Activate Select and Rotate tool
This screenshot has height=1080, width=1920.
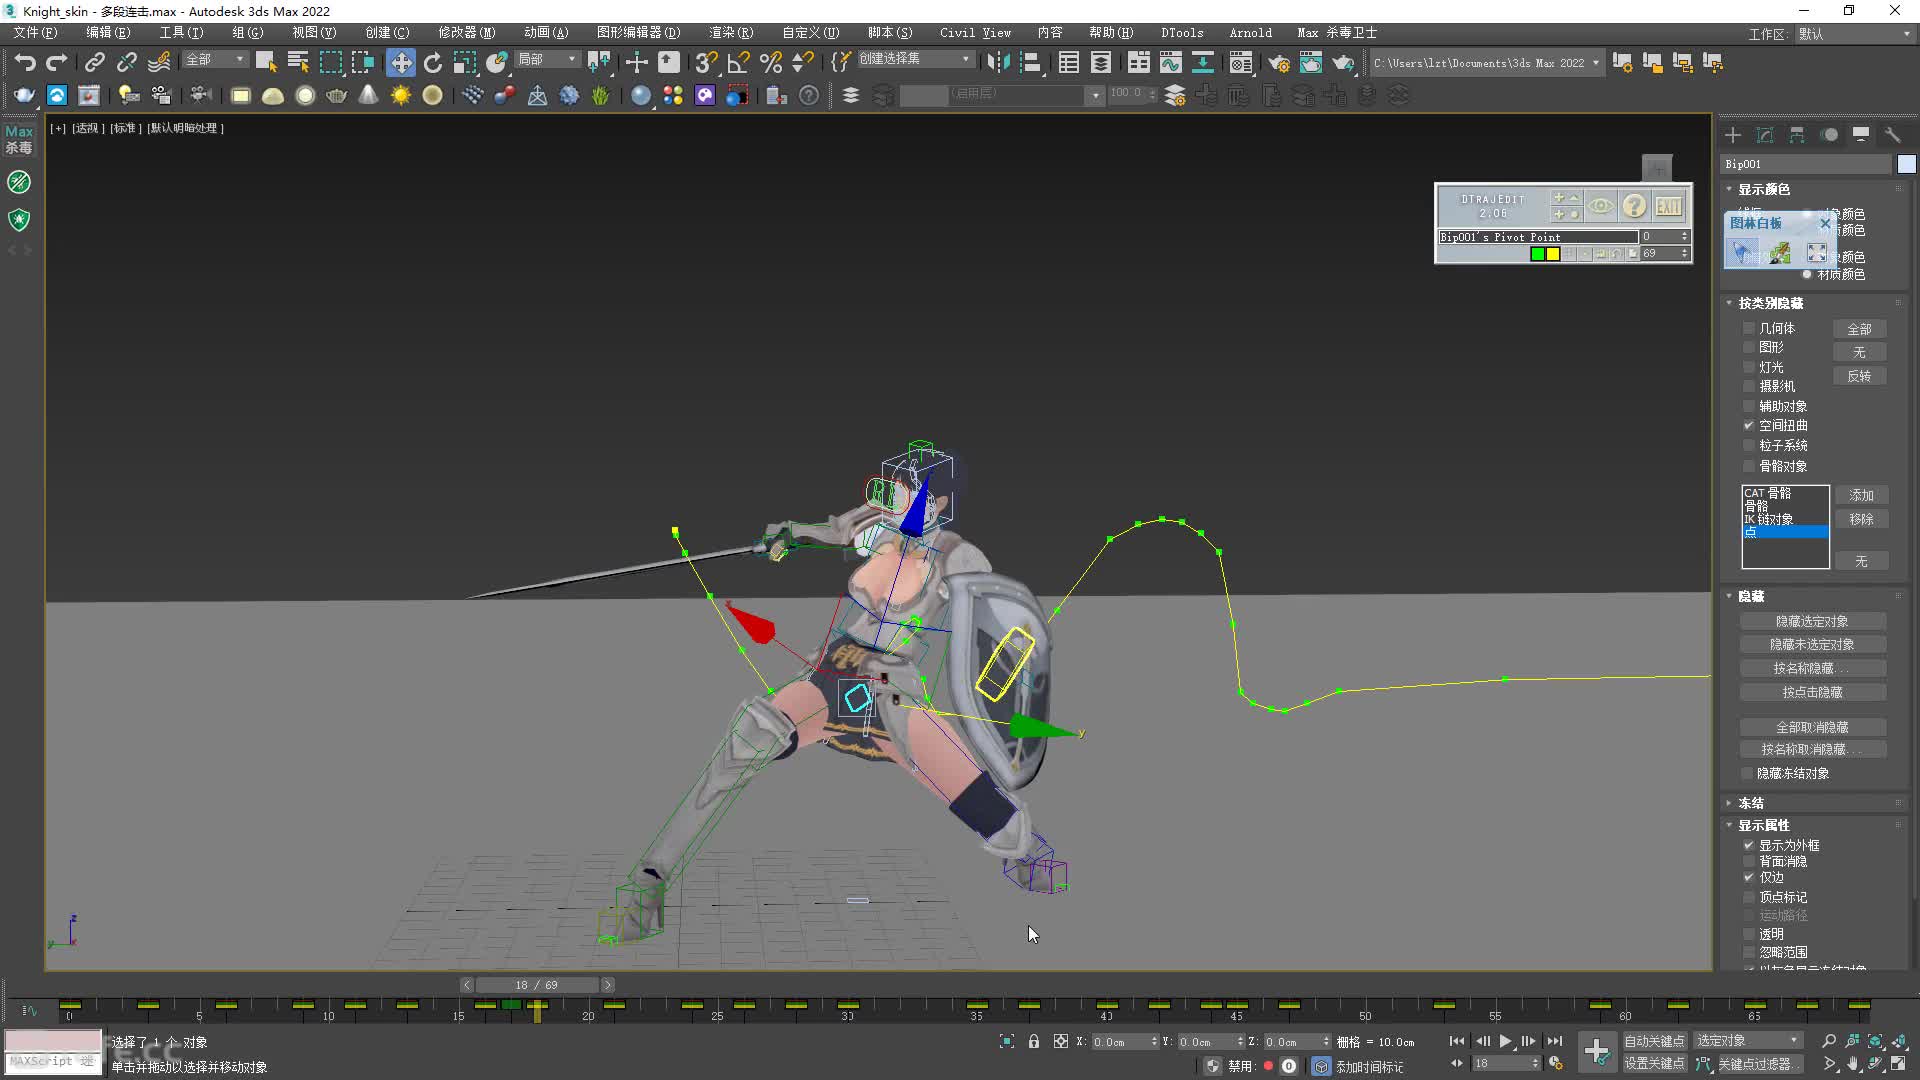coord(432,62)
